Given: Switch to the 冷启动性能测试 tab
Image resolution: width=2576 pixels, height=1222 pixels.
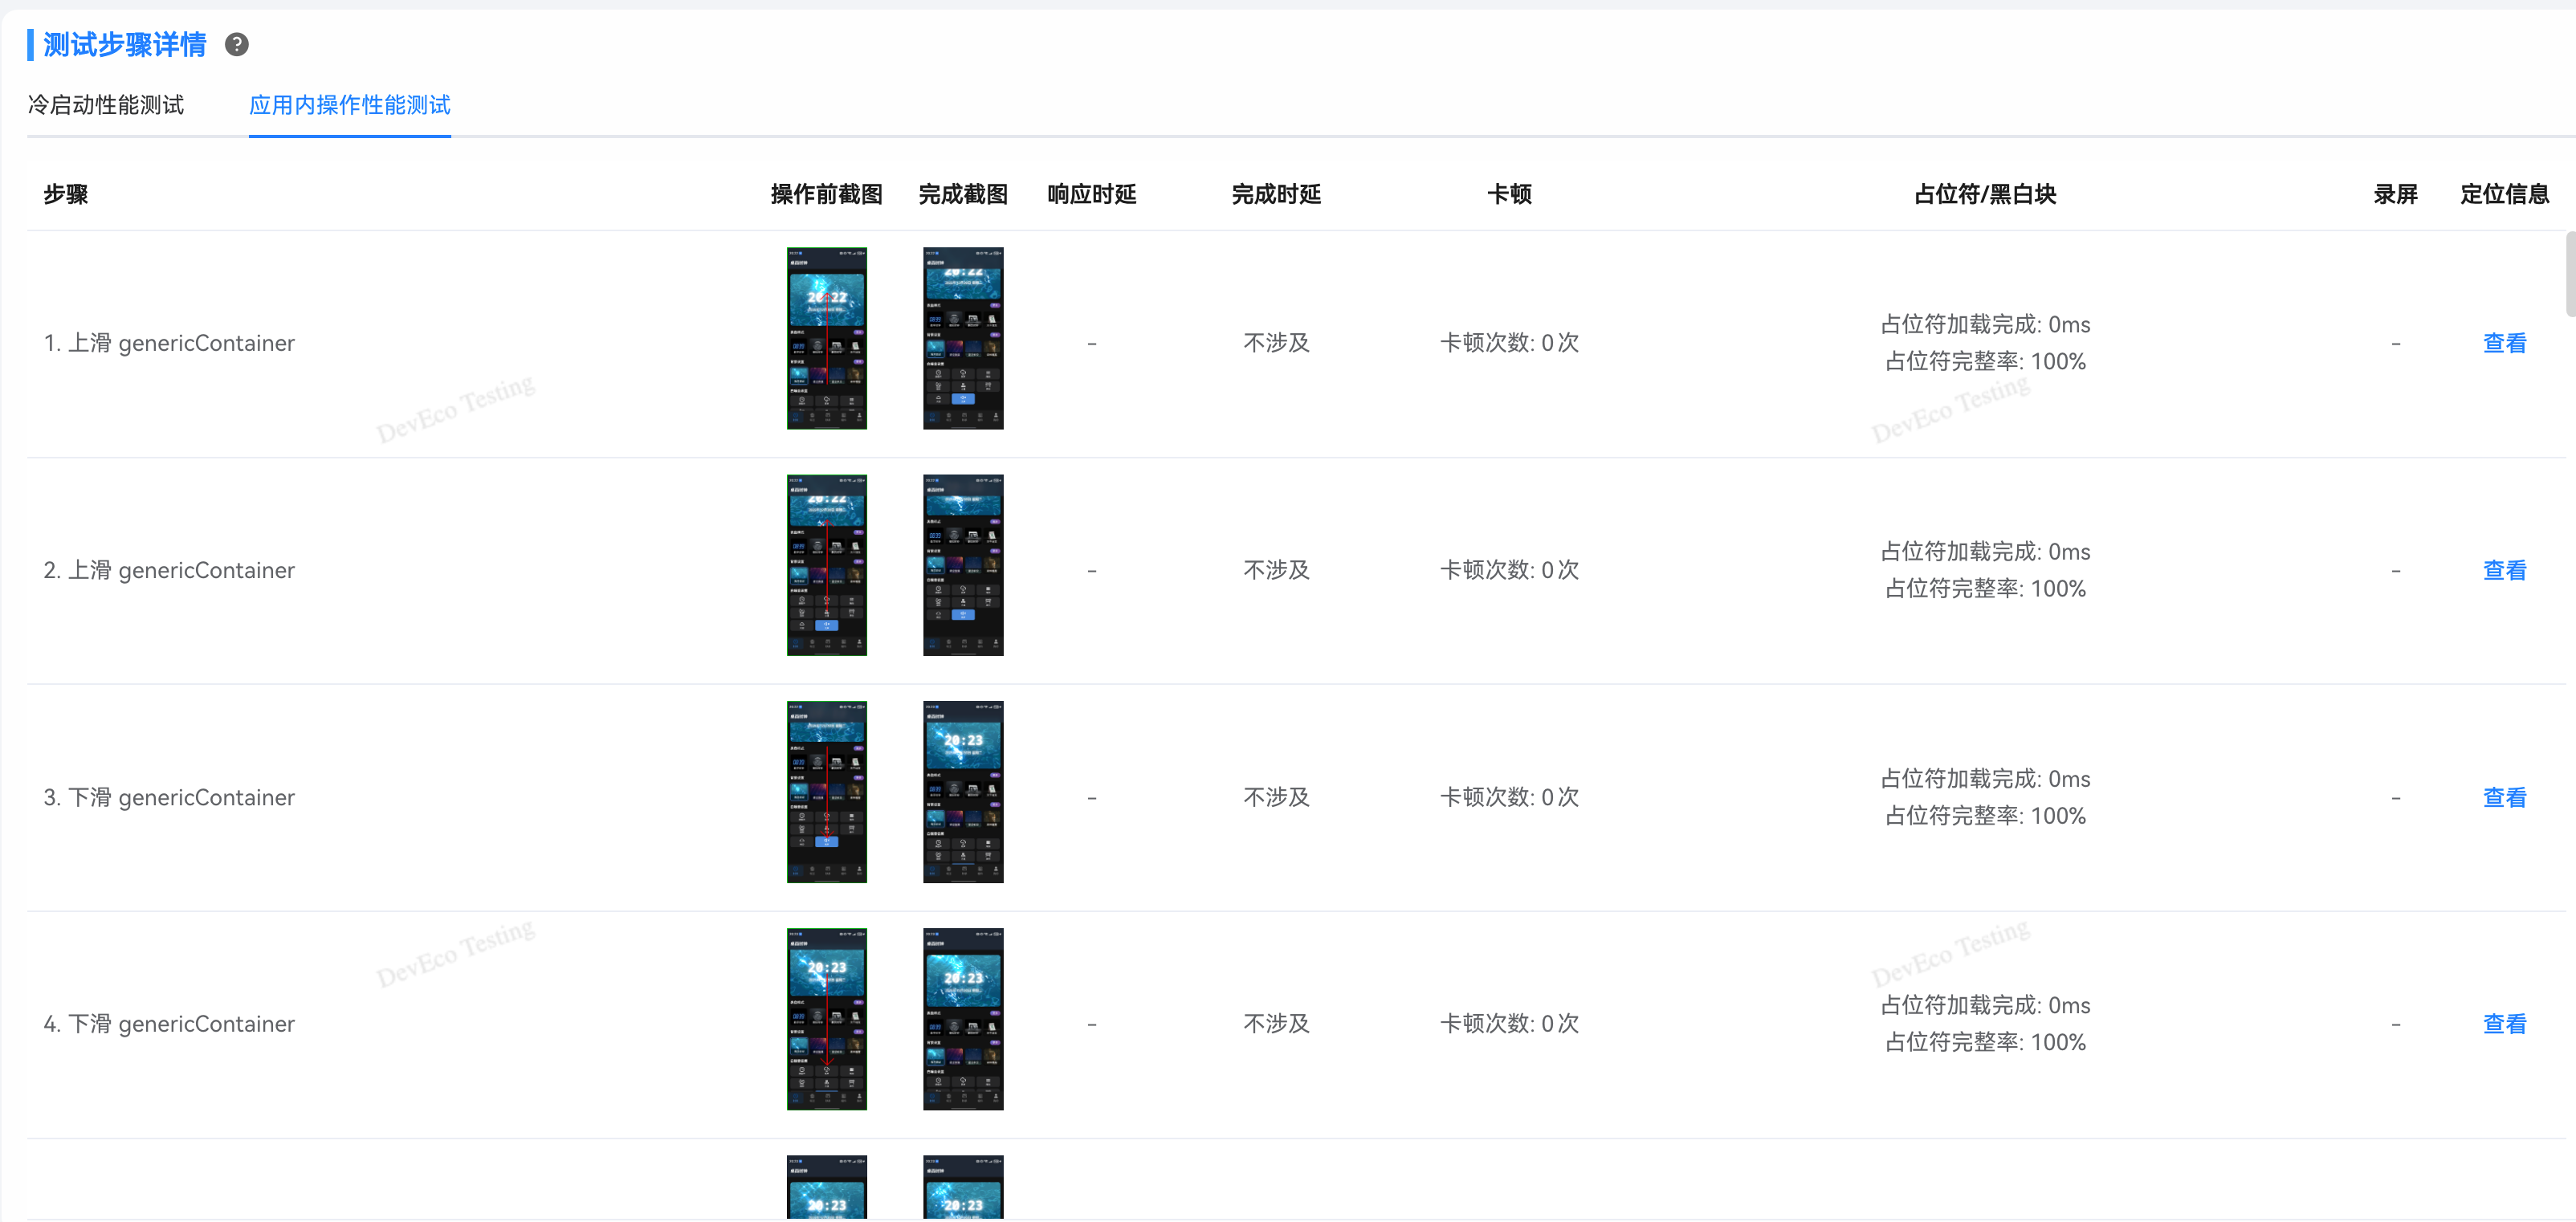Looking at the screenshot, I should click(106, 105).
